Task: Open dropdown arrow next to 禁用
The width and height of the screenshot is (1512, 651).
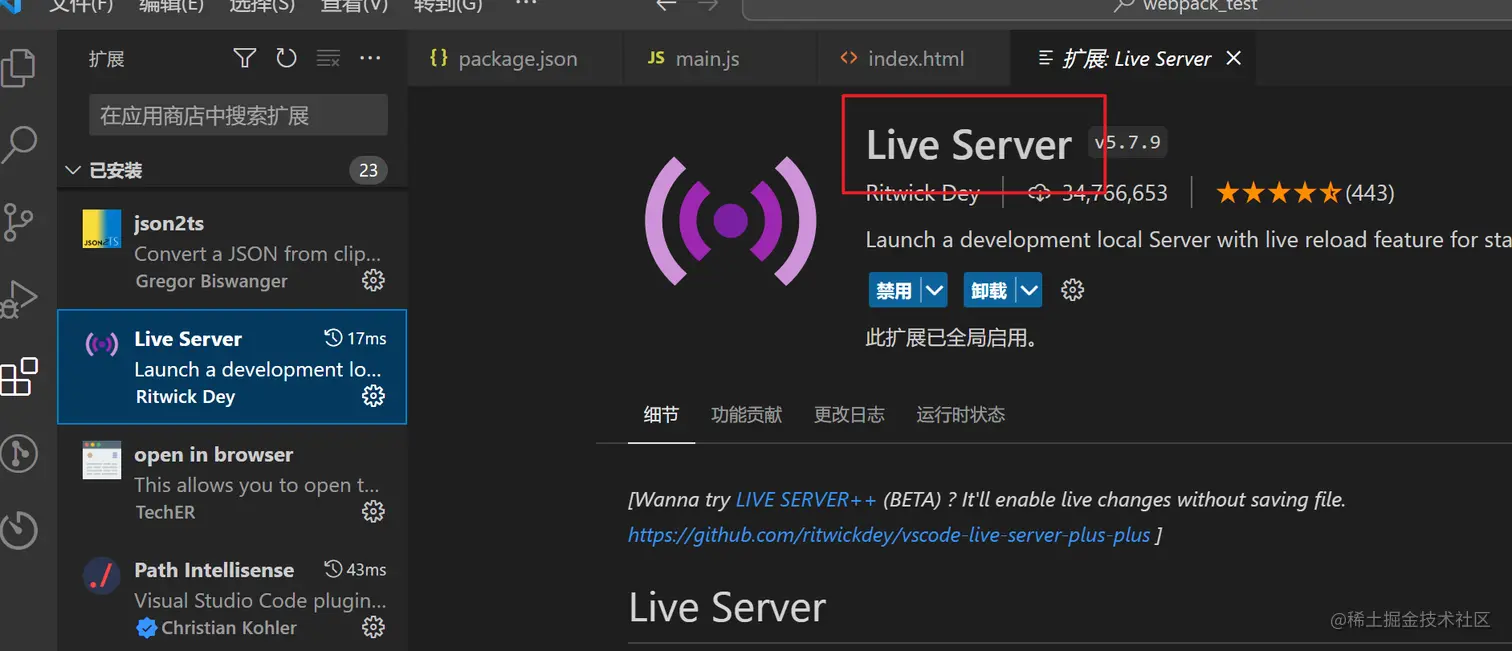Action: tap(934, 291)
